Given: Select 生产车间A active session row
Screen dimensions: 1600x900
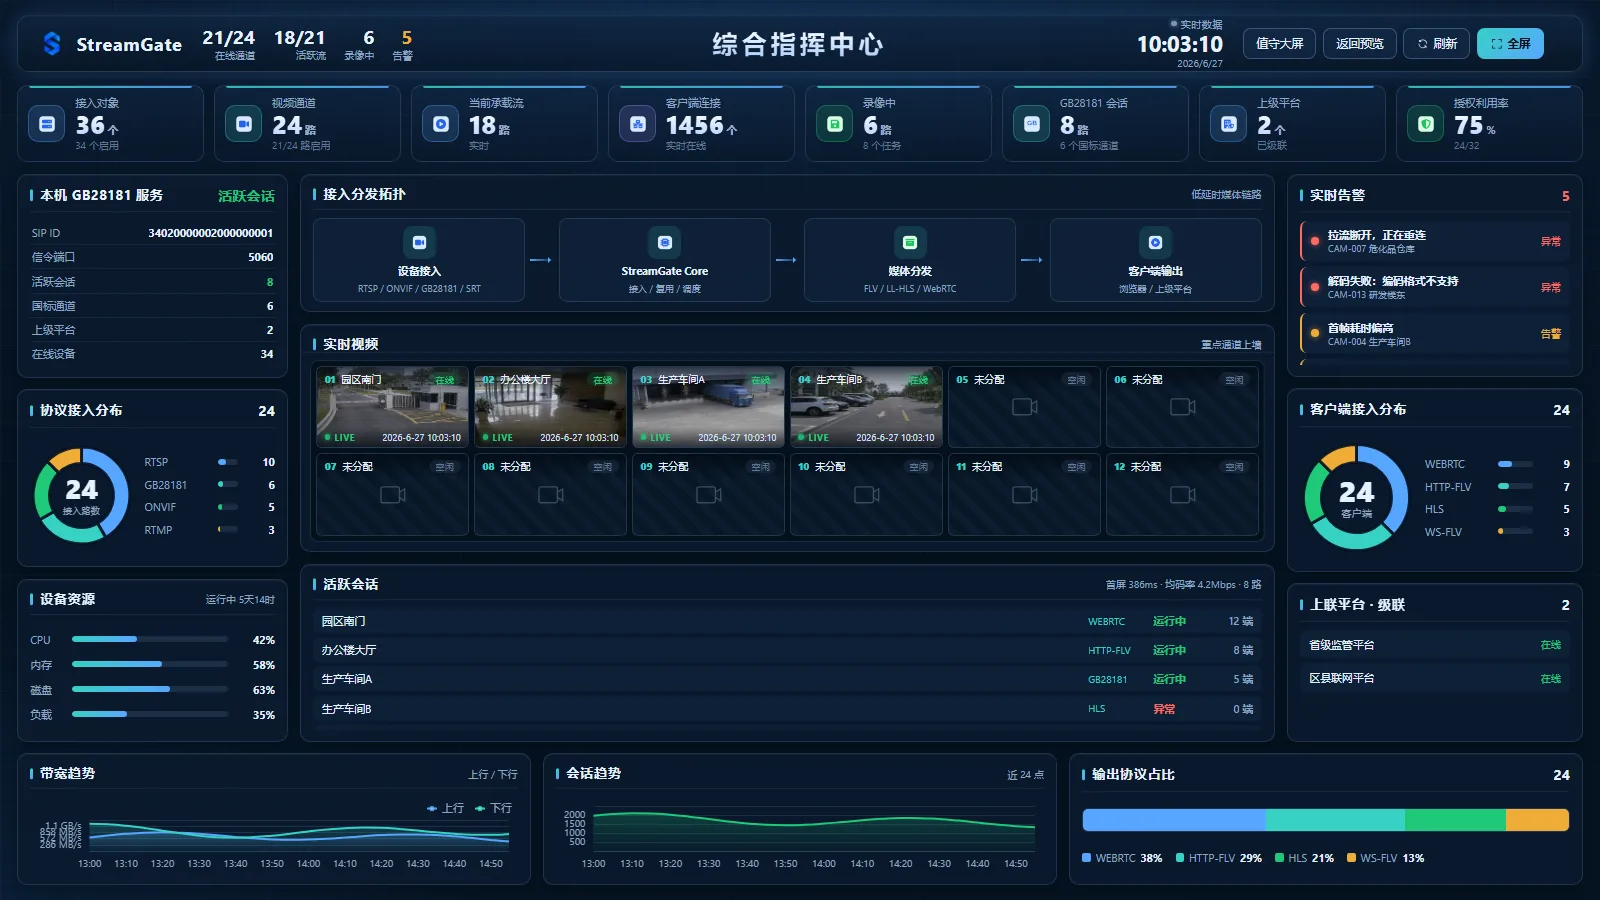Looking at the screenshot, I should 787,679.
